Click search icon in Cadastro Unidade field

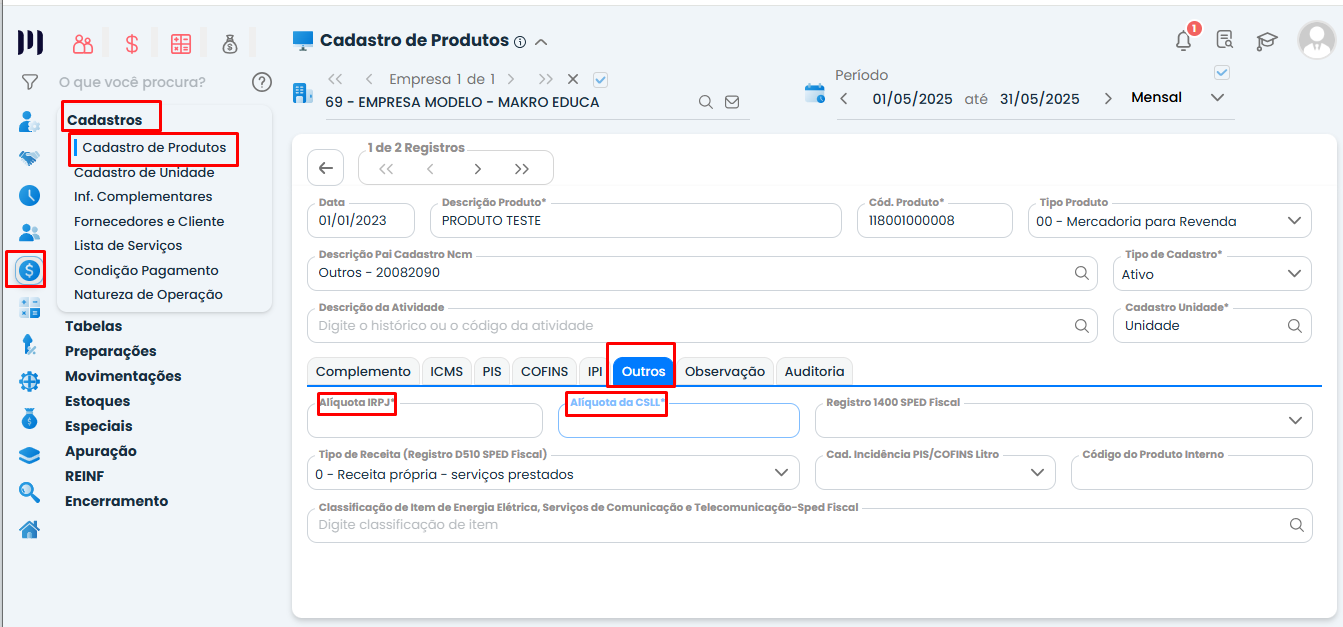pyautogui.click(x=1294, y=325)
